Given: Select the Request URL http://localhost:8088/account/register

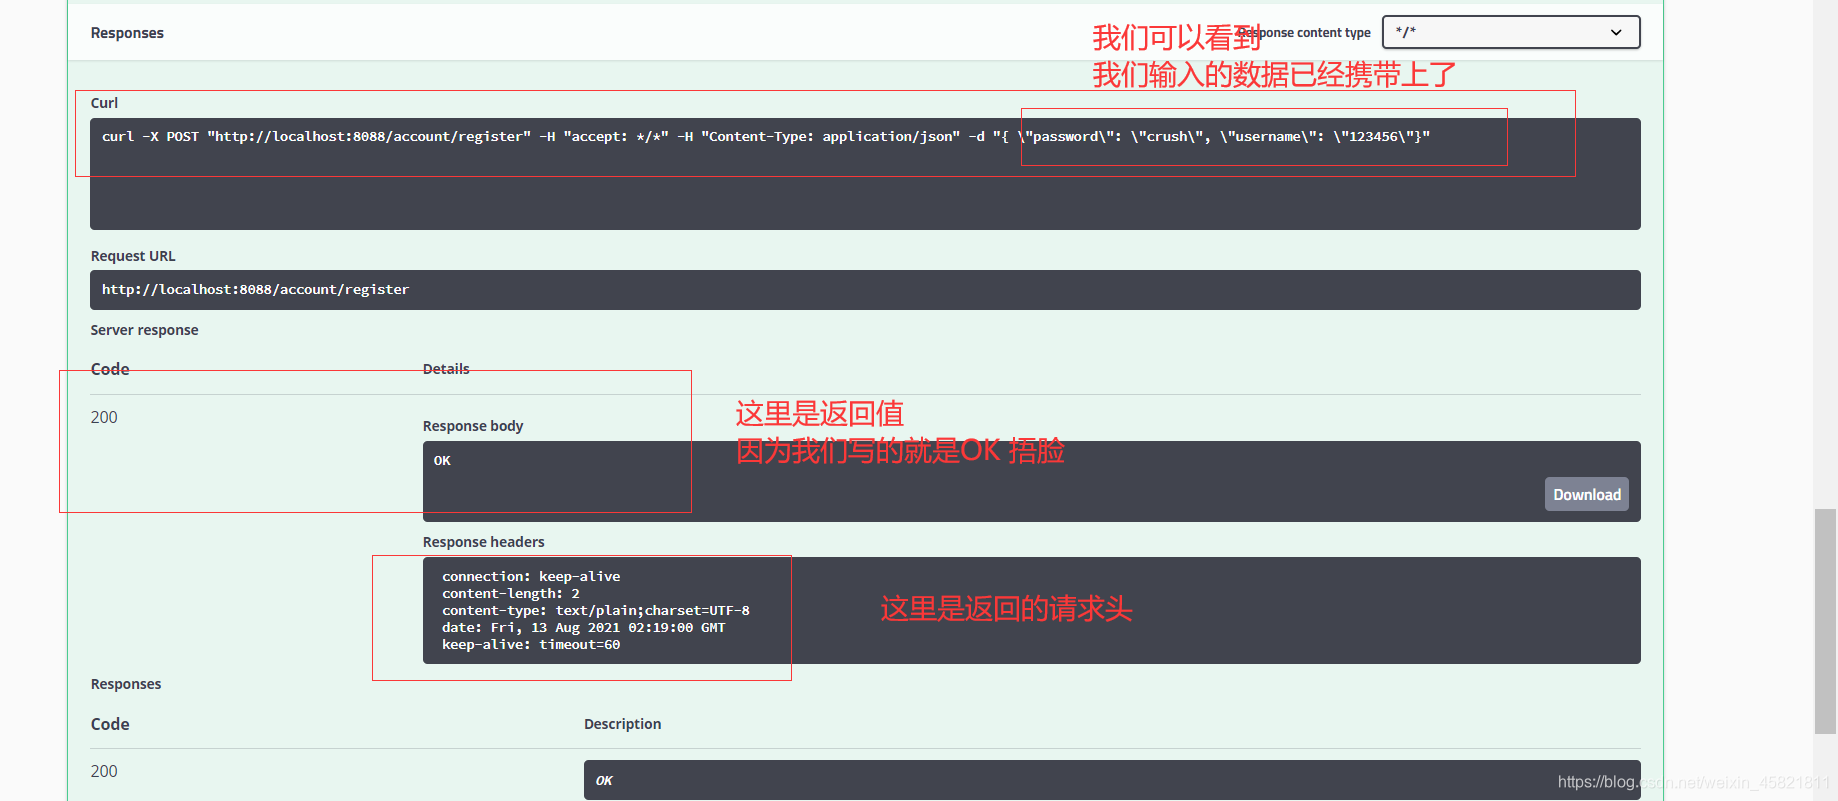Looking at the screenshot, I should point(255,289).
